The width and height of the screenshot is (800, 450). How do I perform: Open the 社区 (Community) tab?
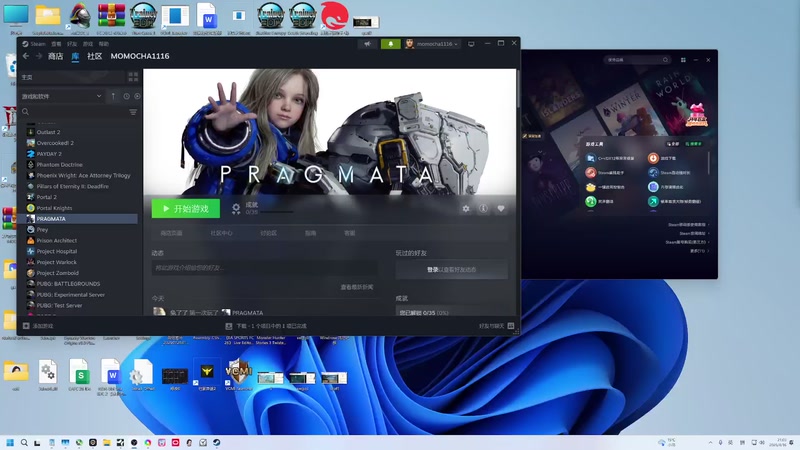click(94, 56)
